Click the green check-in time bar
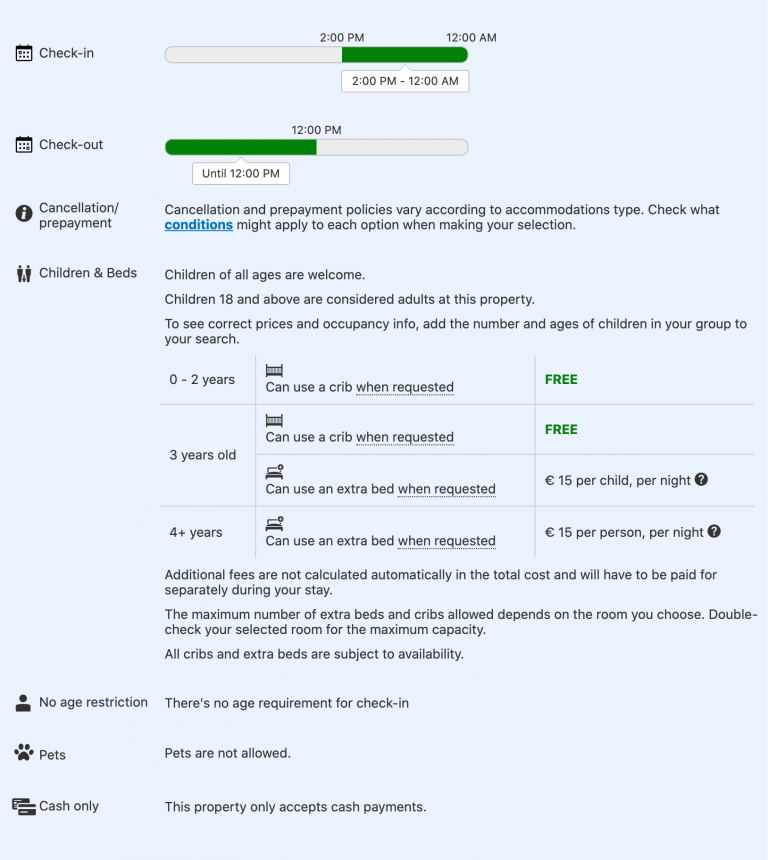Viewport: 768px width, 860px height. 404,55
